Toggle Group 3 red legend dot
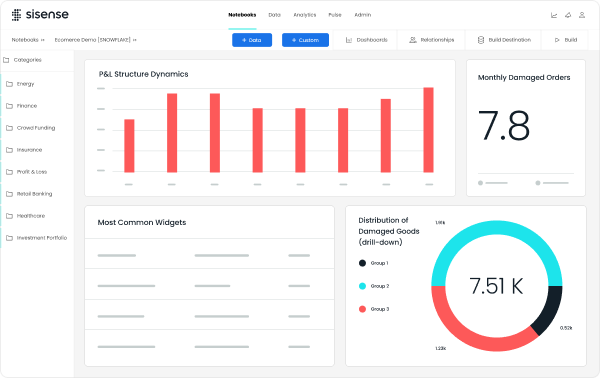Viewport: 600px width, 378px height. (362, 309)
